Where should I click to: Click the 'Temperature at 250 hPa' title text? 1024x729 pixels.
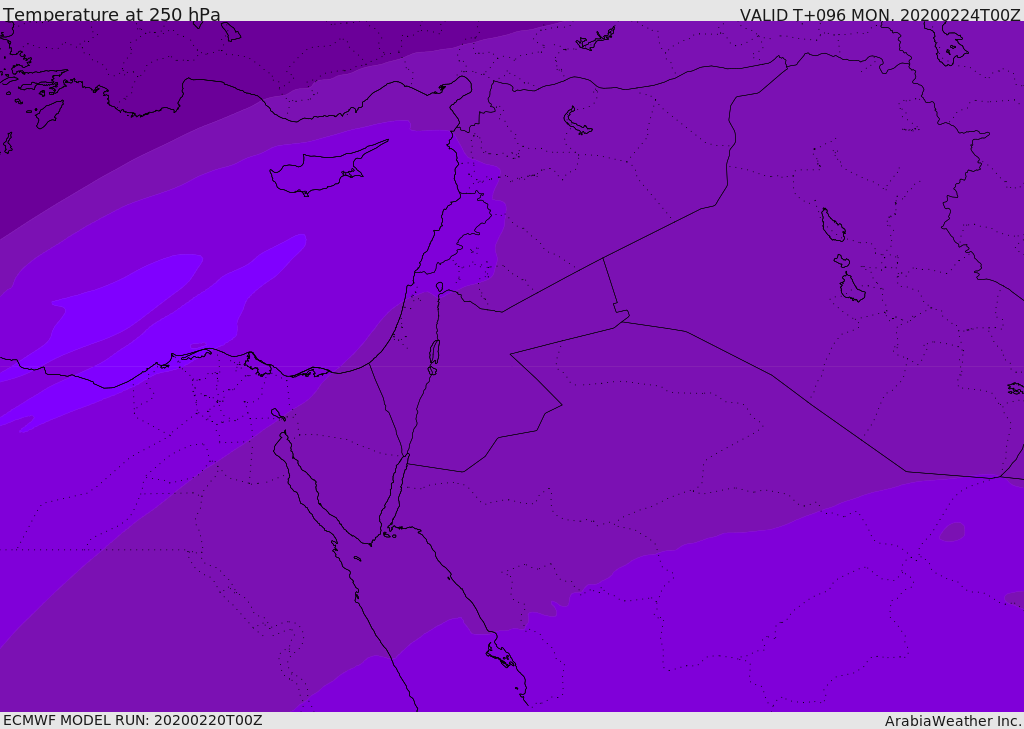[x=112, y=14]
